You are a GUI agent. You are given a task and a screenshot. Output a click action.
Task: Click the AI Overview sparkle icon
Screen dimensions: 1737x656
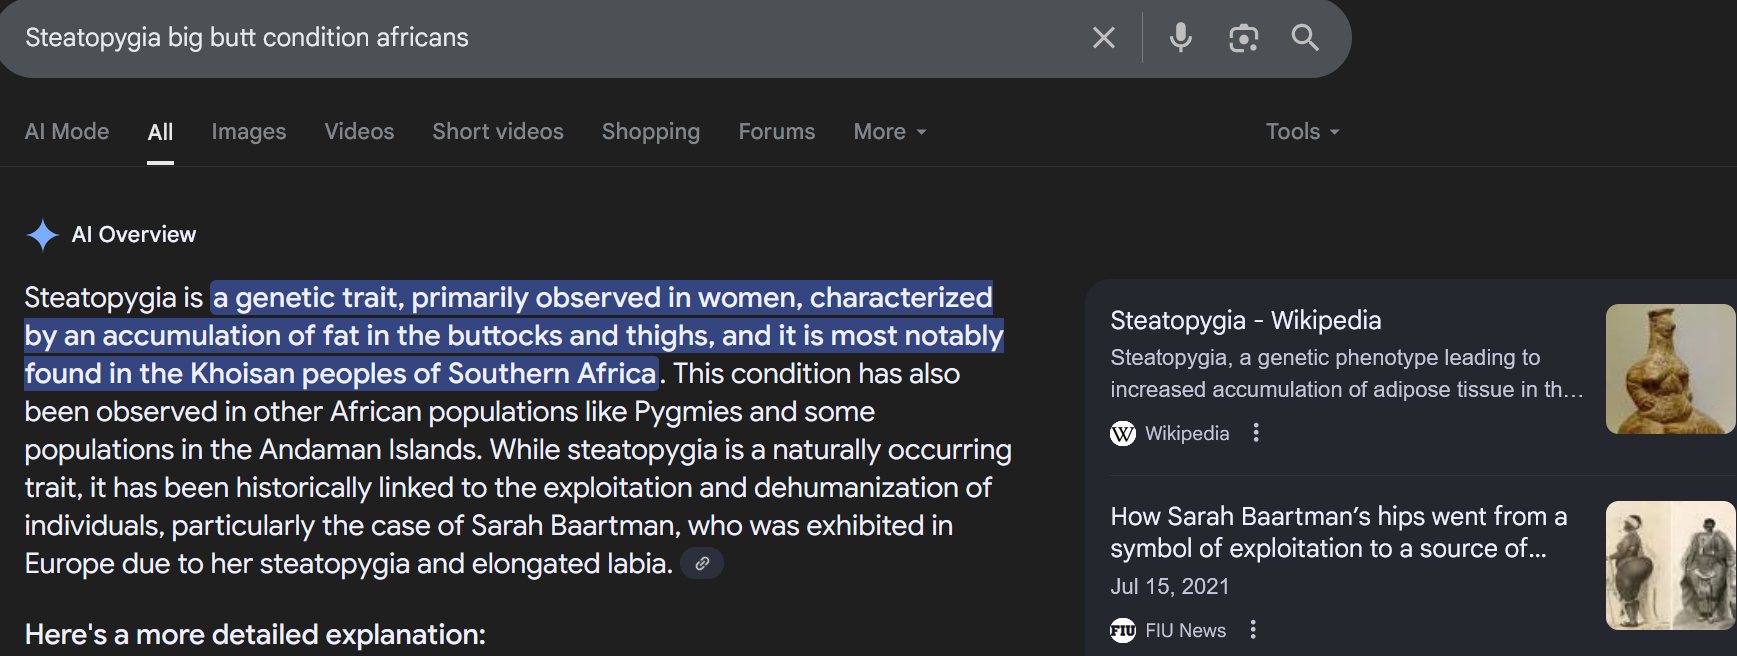(x=42, y=235)
